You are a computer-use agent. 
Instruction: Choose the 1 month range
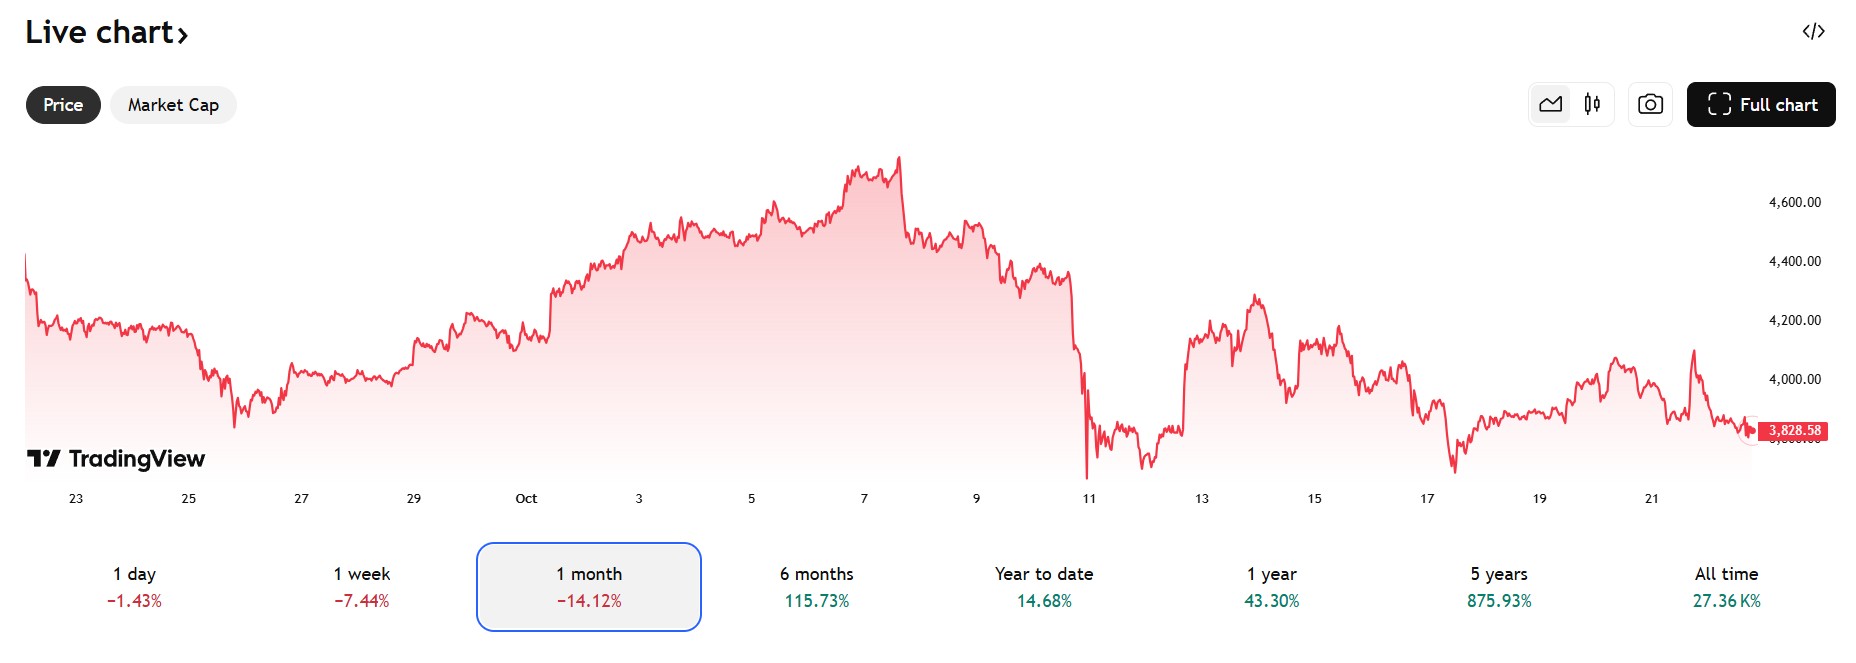[589, 587]
